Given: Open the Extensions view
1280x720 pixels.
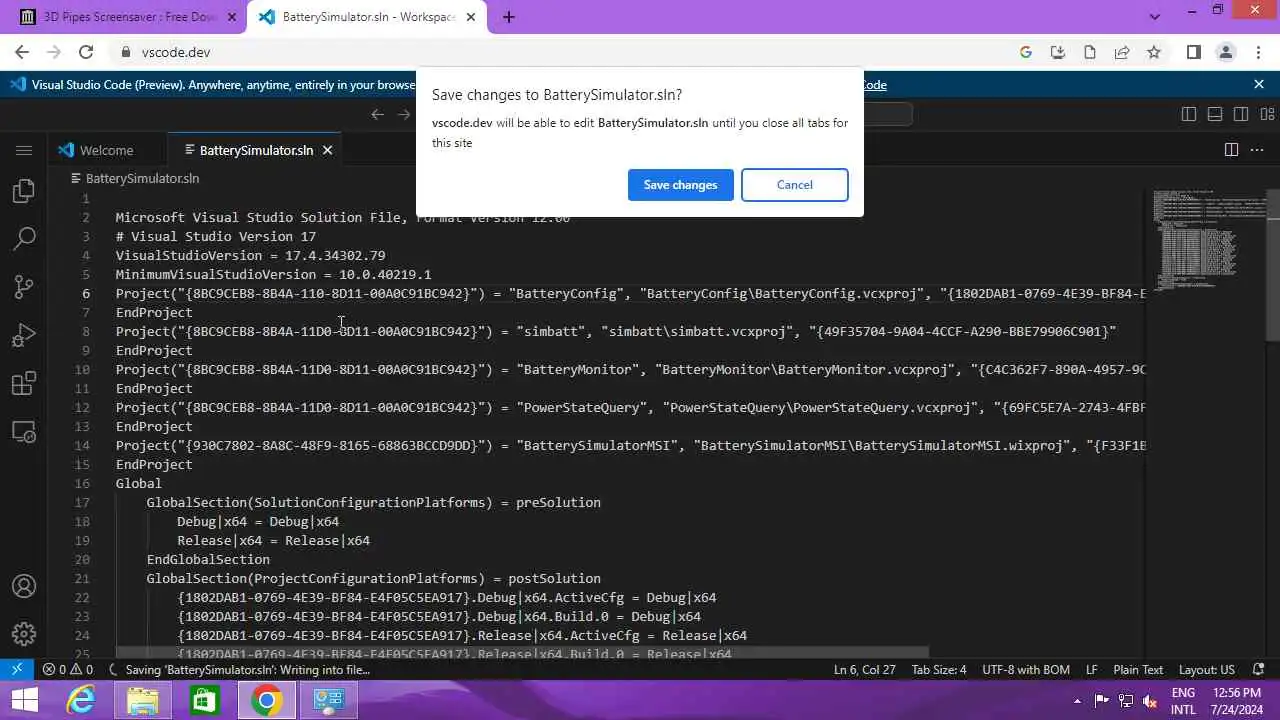Looking at the screenshot, I should point(24,383).
